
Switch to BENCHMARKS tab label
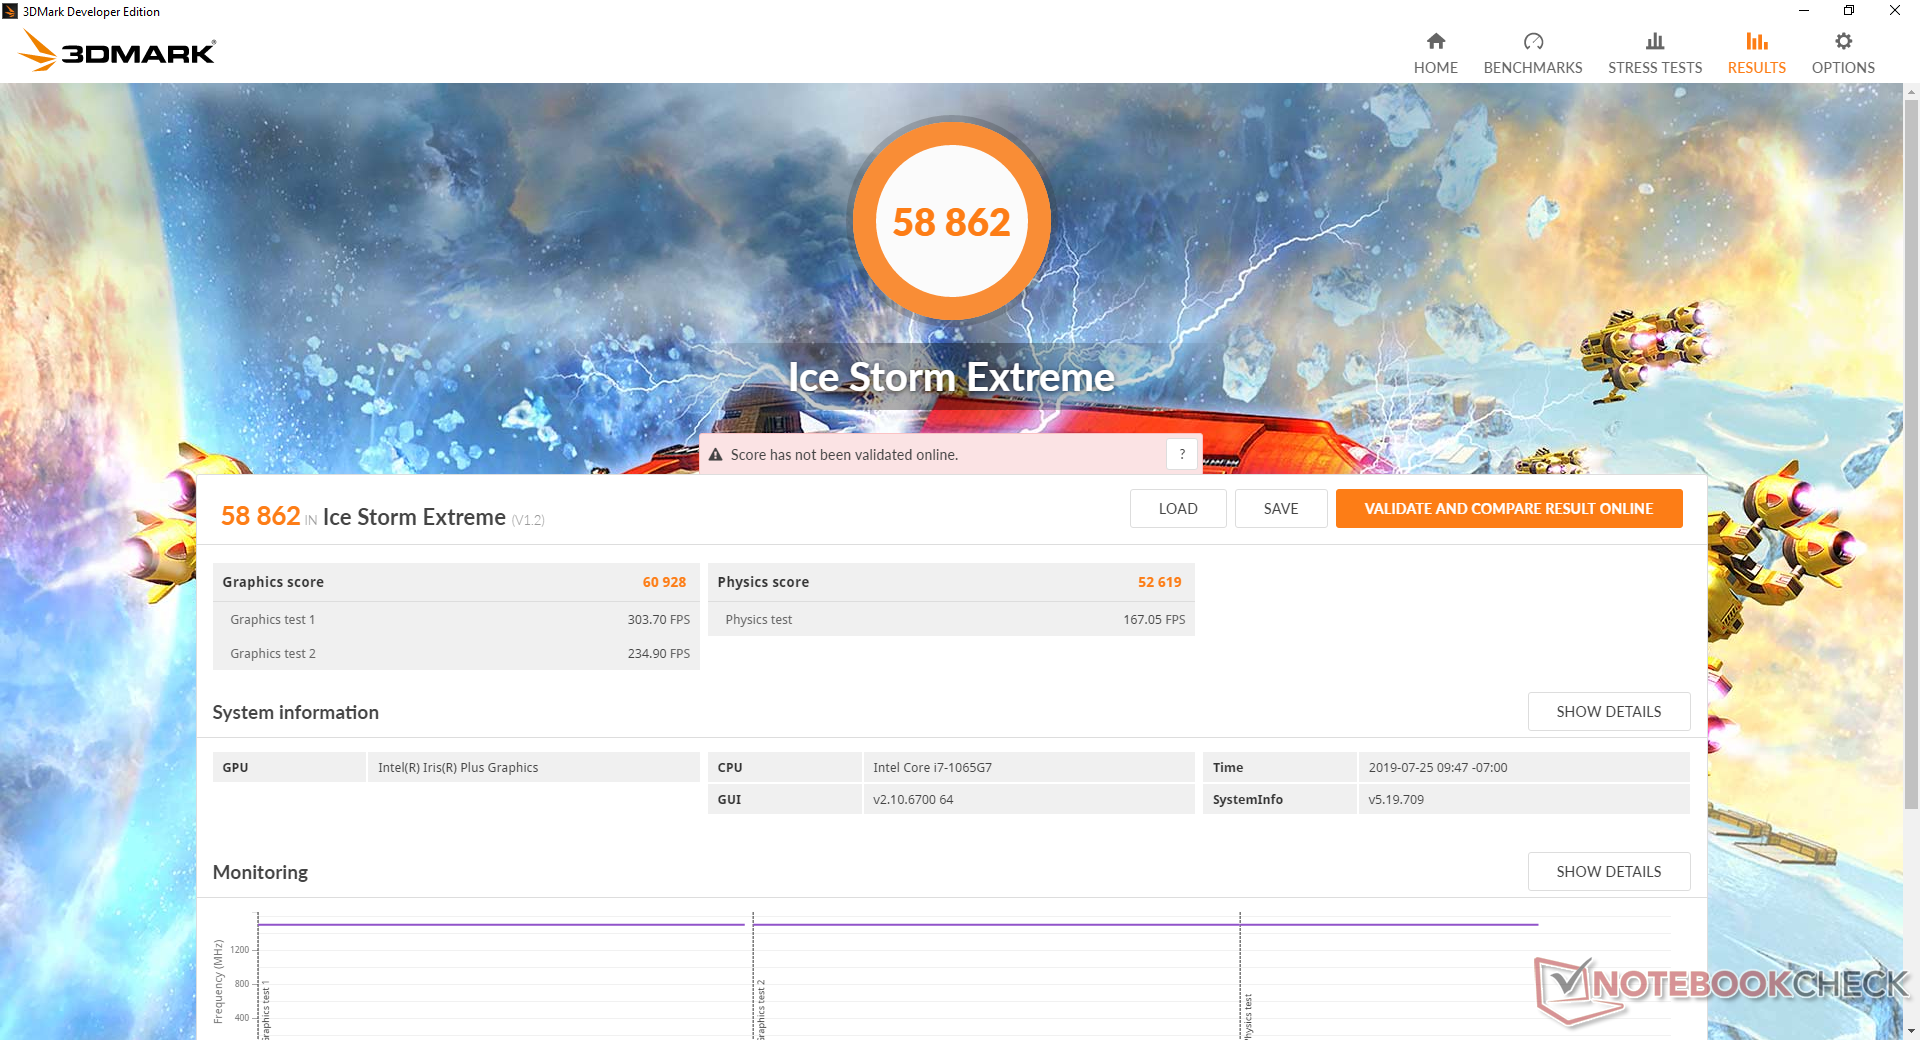tap(1532, 68)
